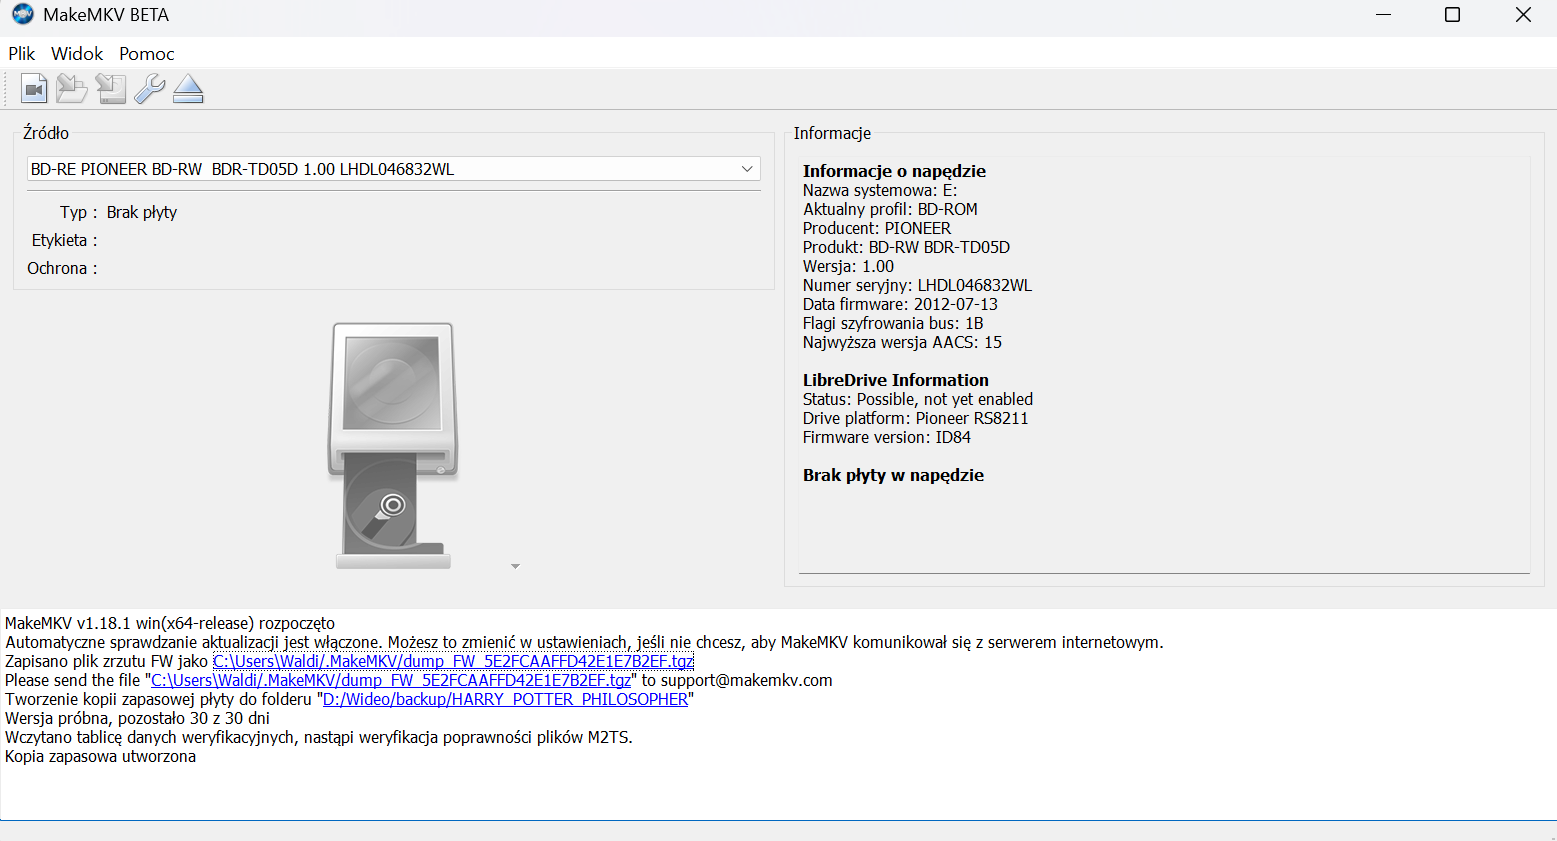The width and height of the screenshot is (1557, 841).
Task: Open the 'Zapisano plik zrzutu FW' dump file link
Action: coord(453,662)
